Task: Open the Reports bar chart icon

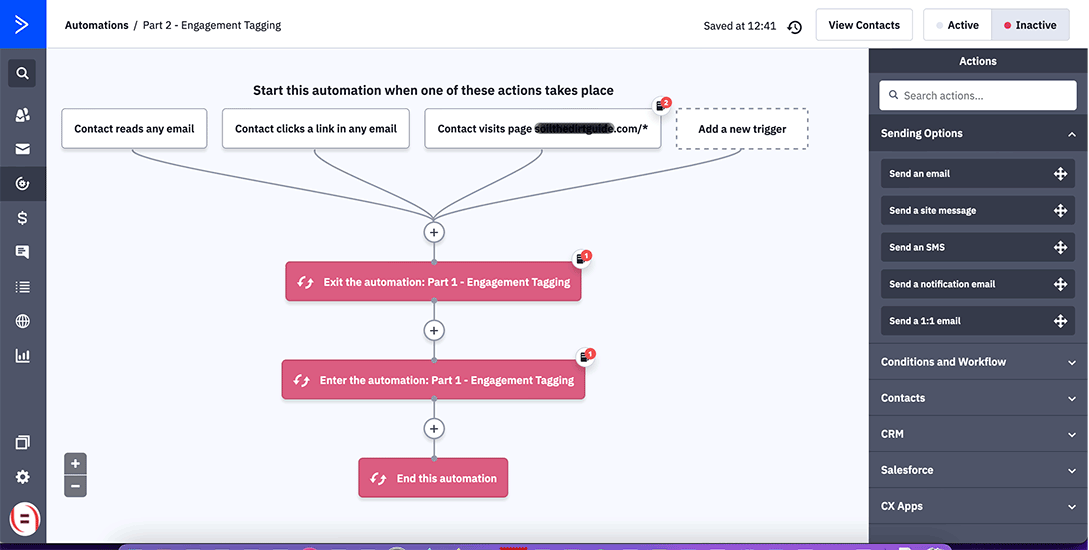Action: 22,356
